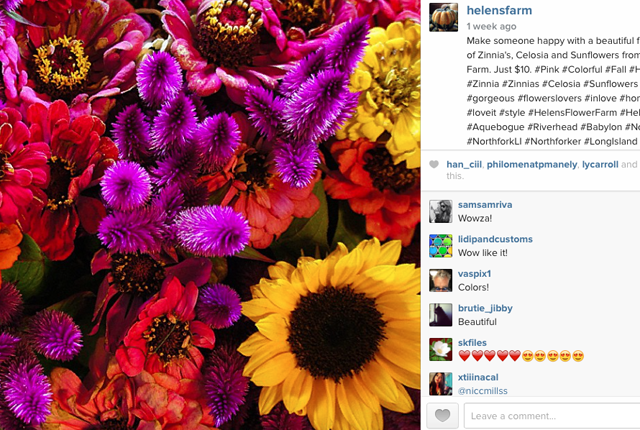Screen dimensions: 640x430
Task: Open the helensfarm username link
Action: coord(499,10)
